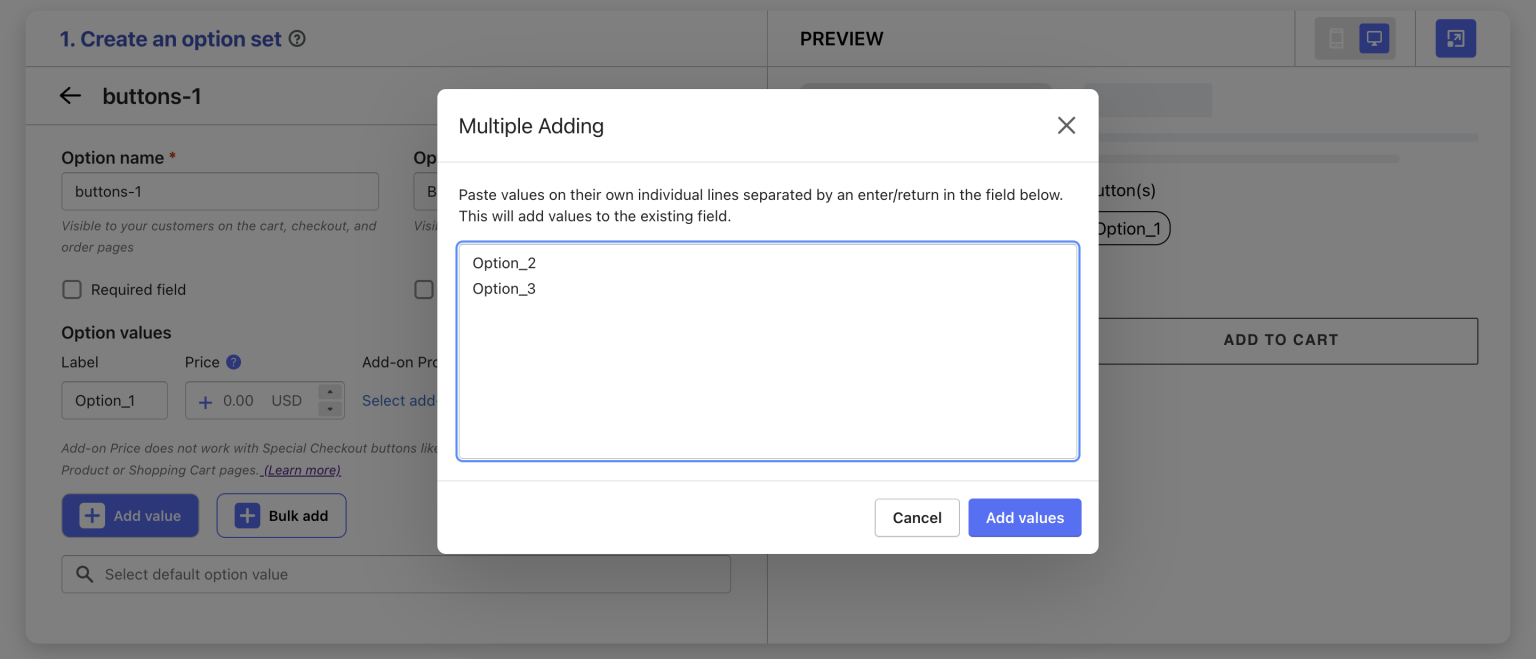Click the price increment arrow

click(x=330, y=393)
